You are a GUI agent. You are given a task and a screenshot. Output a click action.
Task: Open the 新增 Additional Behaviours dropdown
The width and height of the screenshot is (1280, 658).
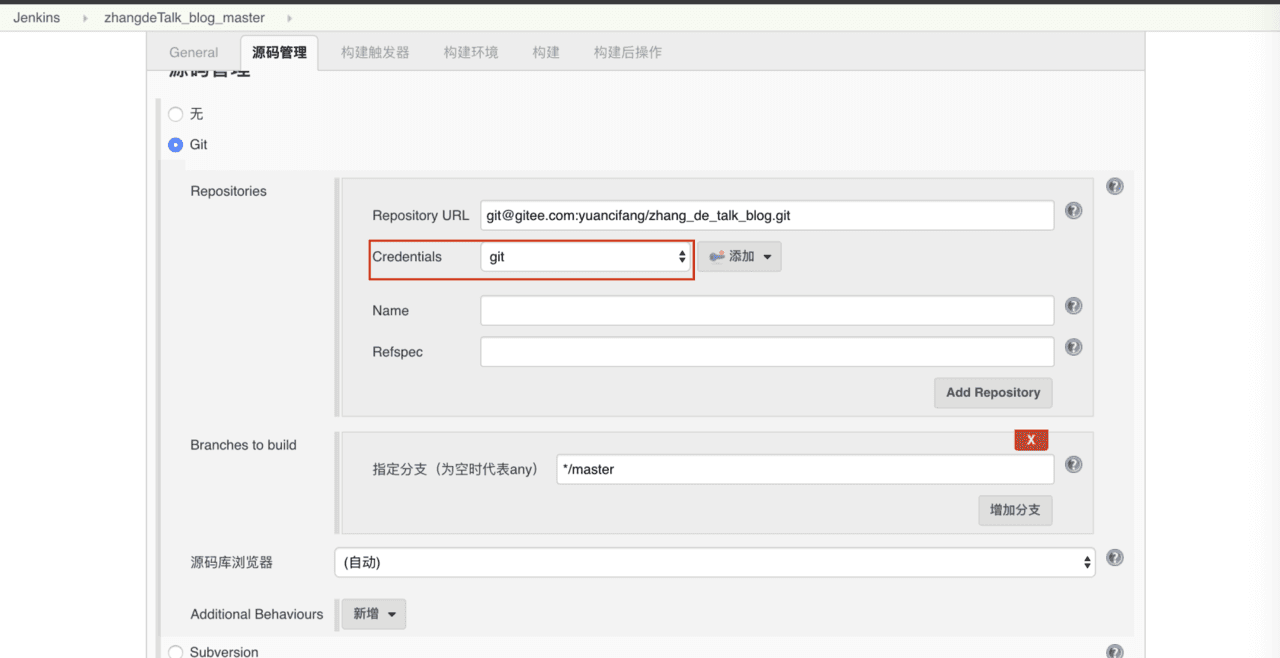[x=374, y=614]
